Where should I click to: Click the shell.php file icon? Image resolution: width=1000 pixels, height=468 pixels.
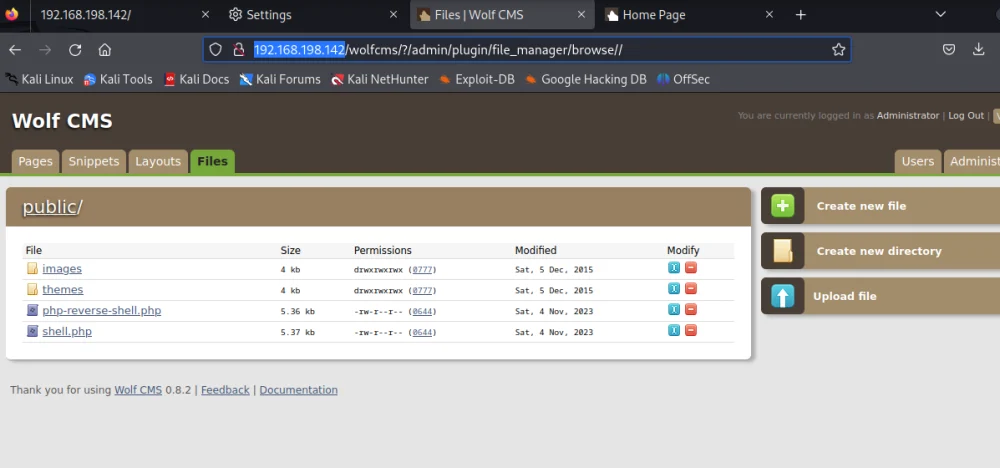(33, 332)
